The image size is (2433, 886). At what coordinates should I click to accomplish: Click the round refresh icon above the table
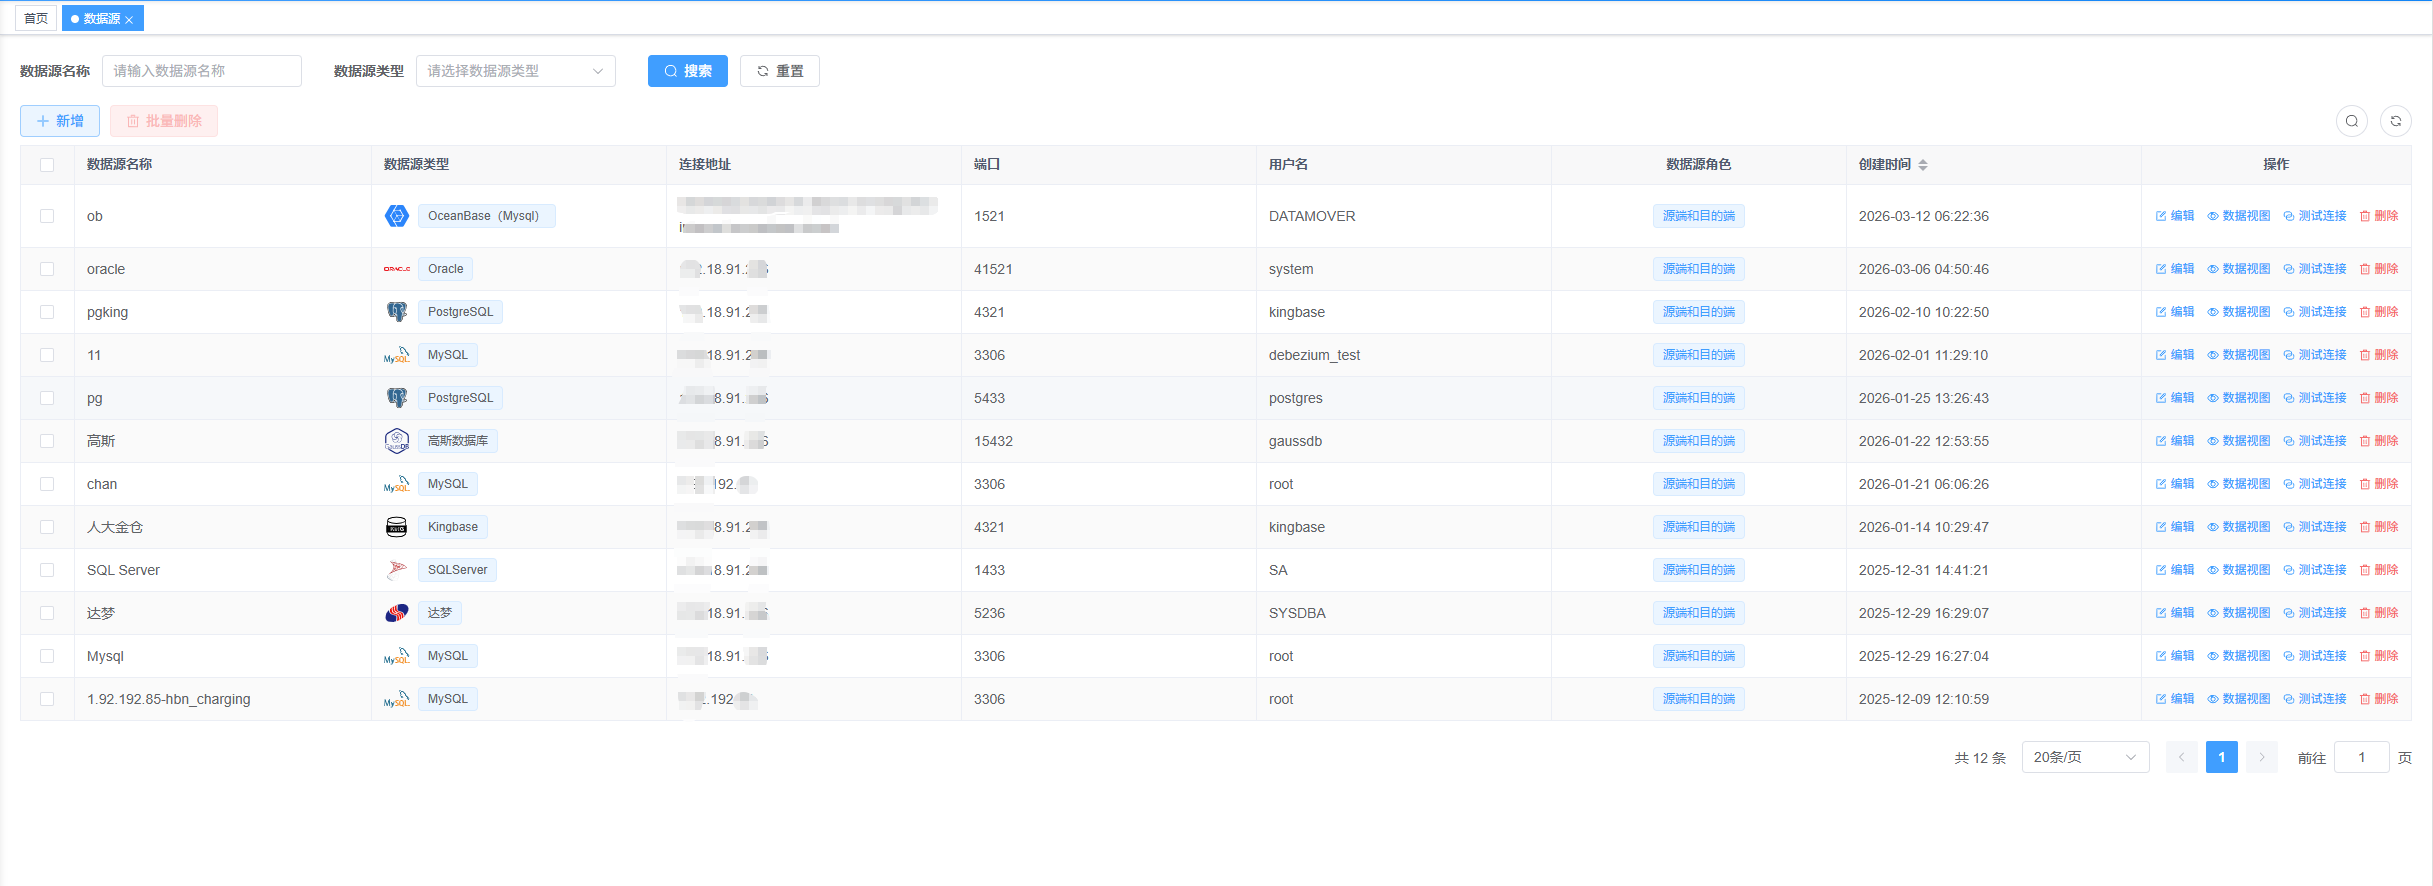[x=2395, y=121]
